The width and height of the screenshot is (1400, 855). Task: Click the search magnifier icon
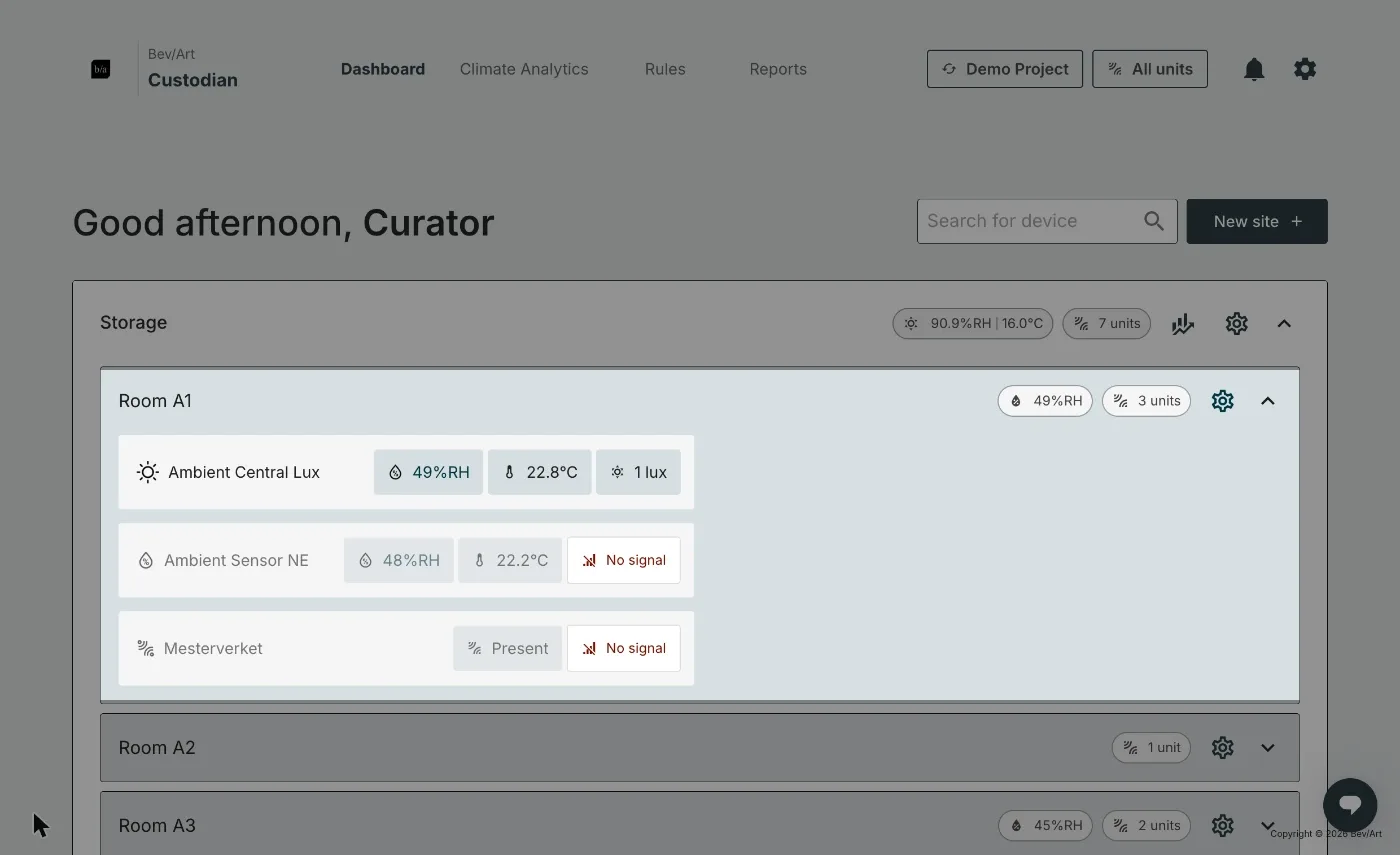tap(1154, 221)
